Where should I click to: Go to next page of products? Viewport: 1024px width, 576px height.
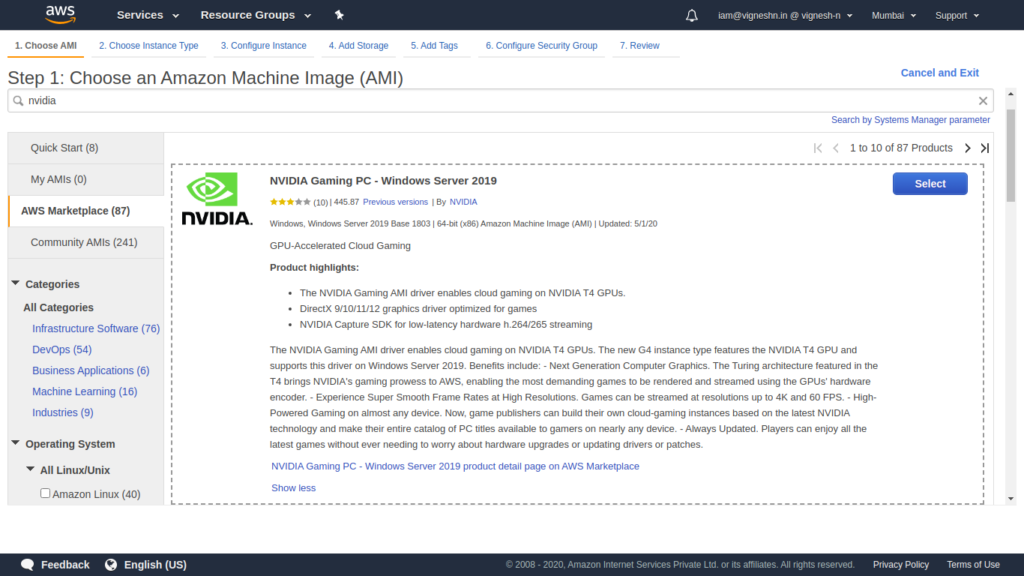point(967,148)
